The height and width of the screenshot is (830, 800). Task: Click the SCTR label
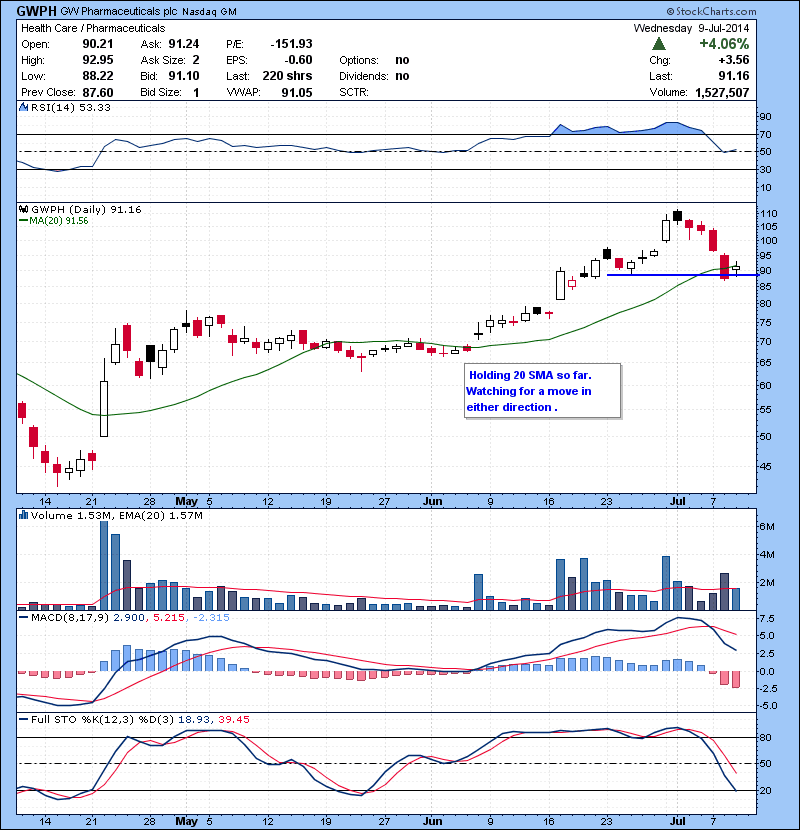[354, 93]
